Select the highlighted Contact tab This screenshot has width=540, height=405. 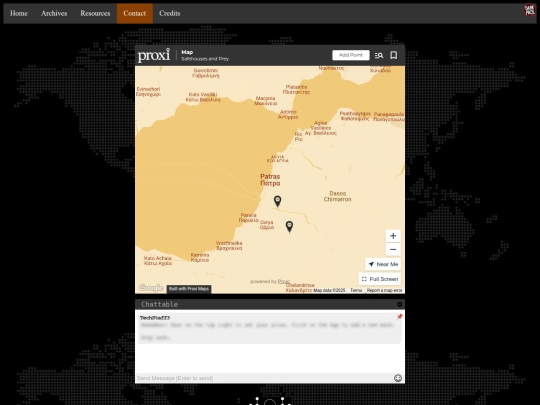coord(135,13)
